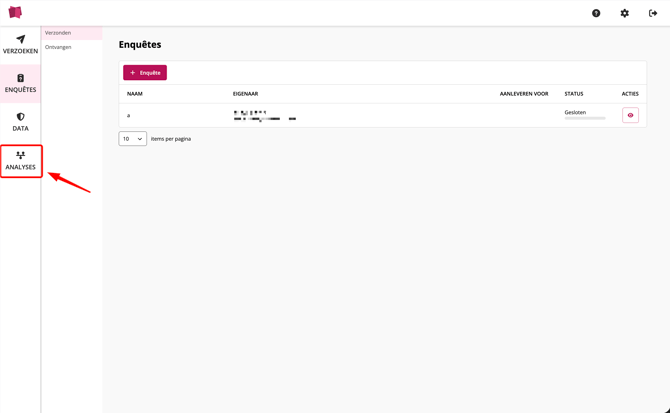Click the pink app logo icon
Image resolution: width=670 pixels, height=413 pixels.
(x=15, y=13)
